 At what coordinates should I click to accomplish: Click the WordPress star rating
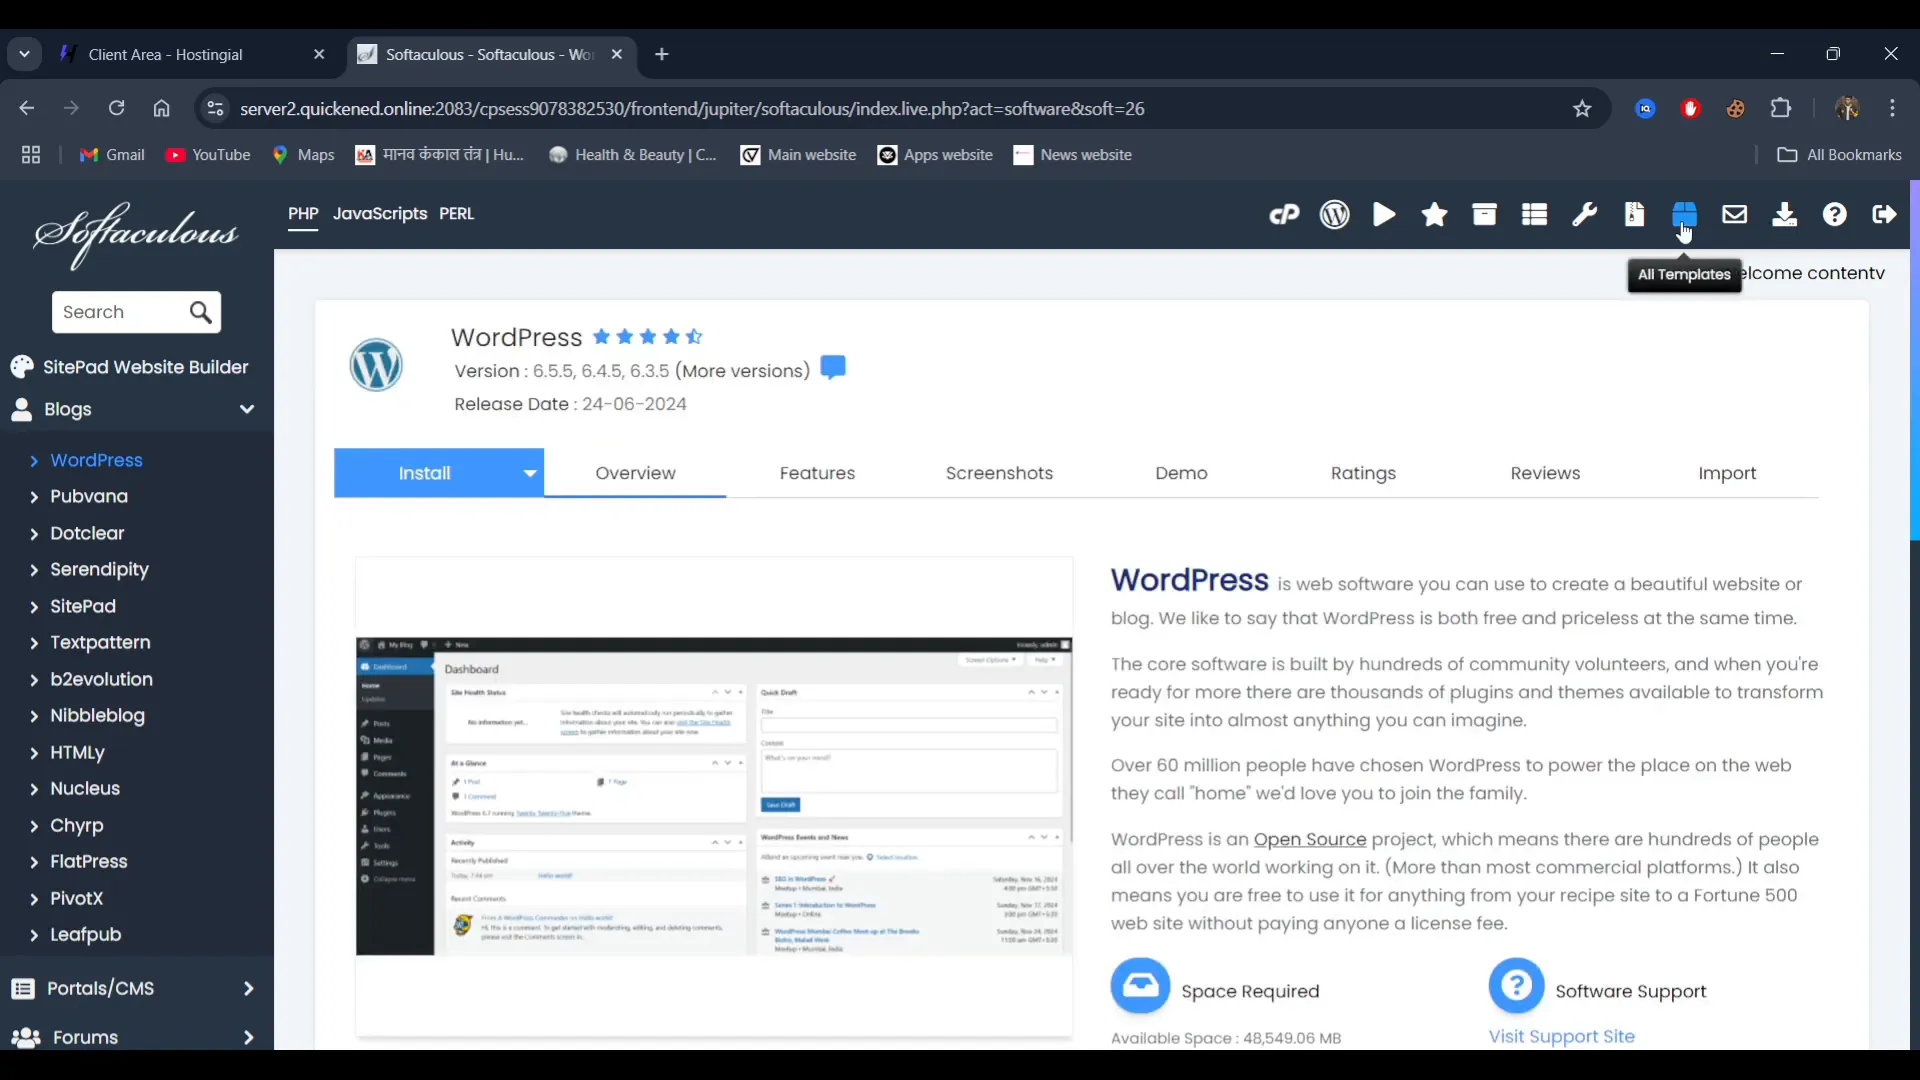click(648, 336)
